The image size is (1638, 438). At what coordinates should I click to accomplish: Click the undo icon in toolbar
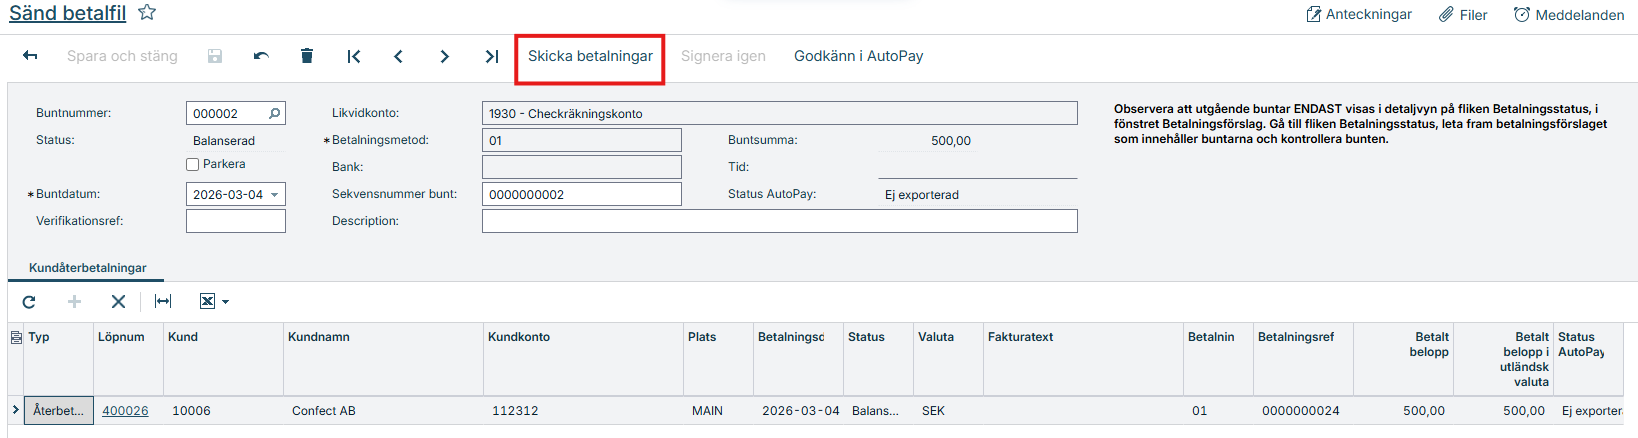tap(261, 56)
